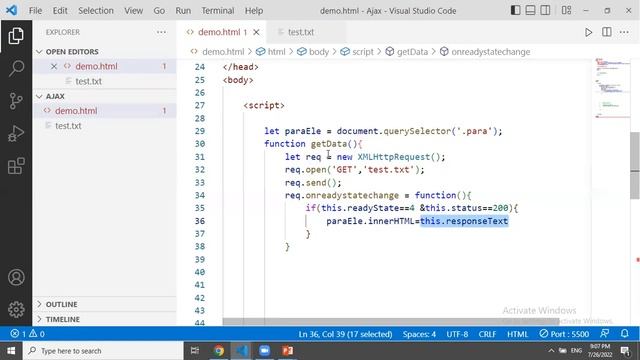Open the Help menu
The height and width of the screenshot is (360, 640).
(x=253, y=11)
